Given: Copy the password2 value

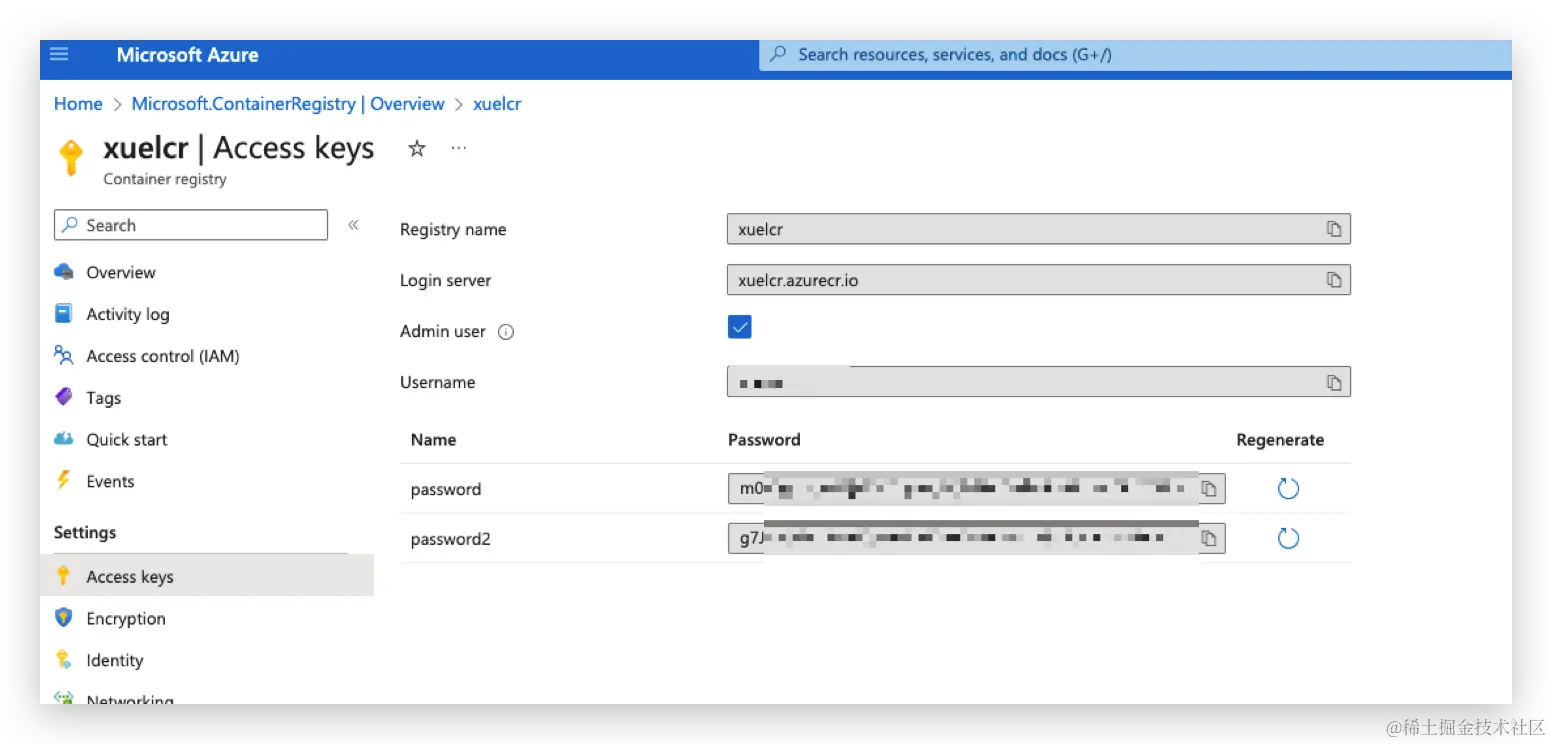Looking at the screenshot, I should point(1209,539).
